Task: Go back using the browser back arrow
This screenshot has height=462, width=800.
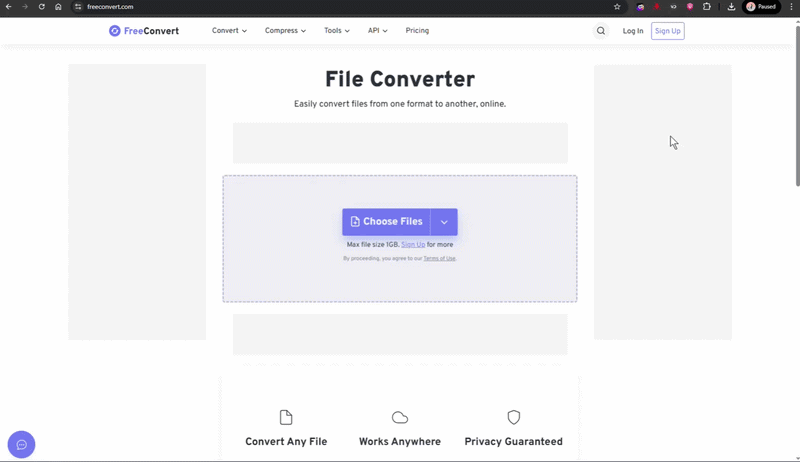Action: click(9, 7)
